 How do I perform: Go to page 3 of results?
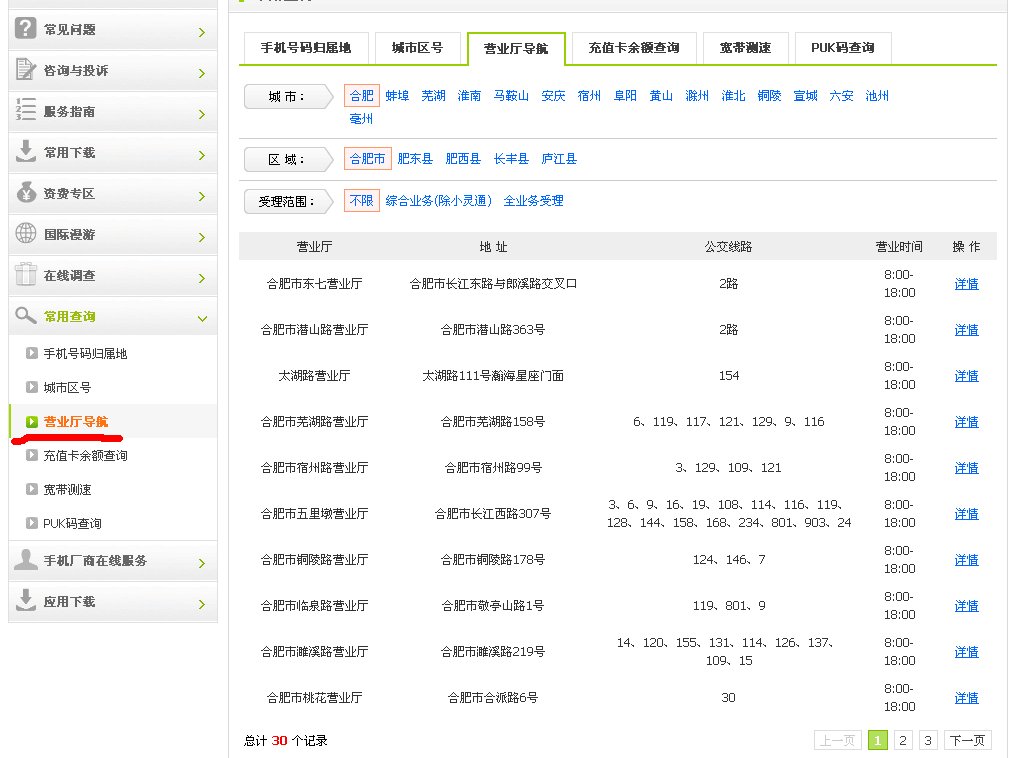pos(928,740)
